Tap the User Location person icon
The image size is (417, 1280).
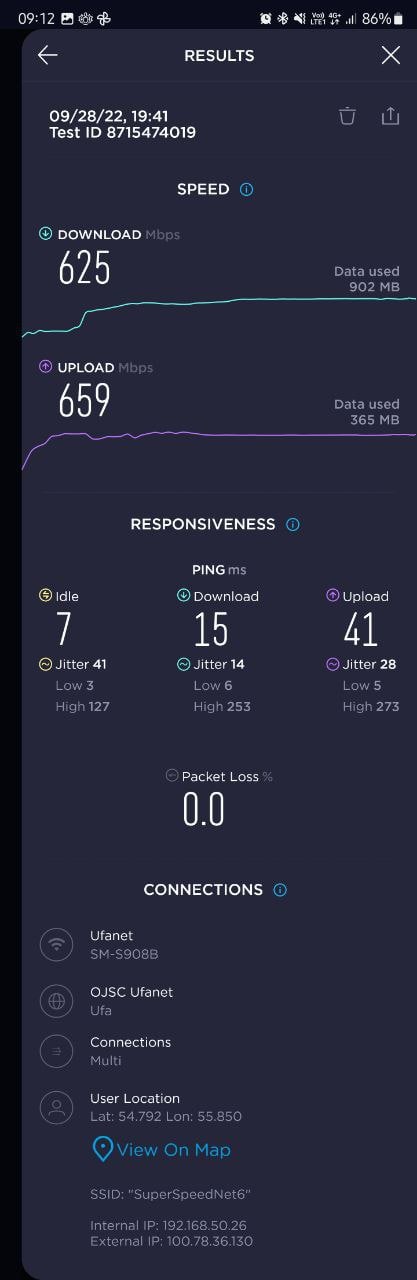56,1107
